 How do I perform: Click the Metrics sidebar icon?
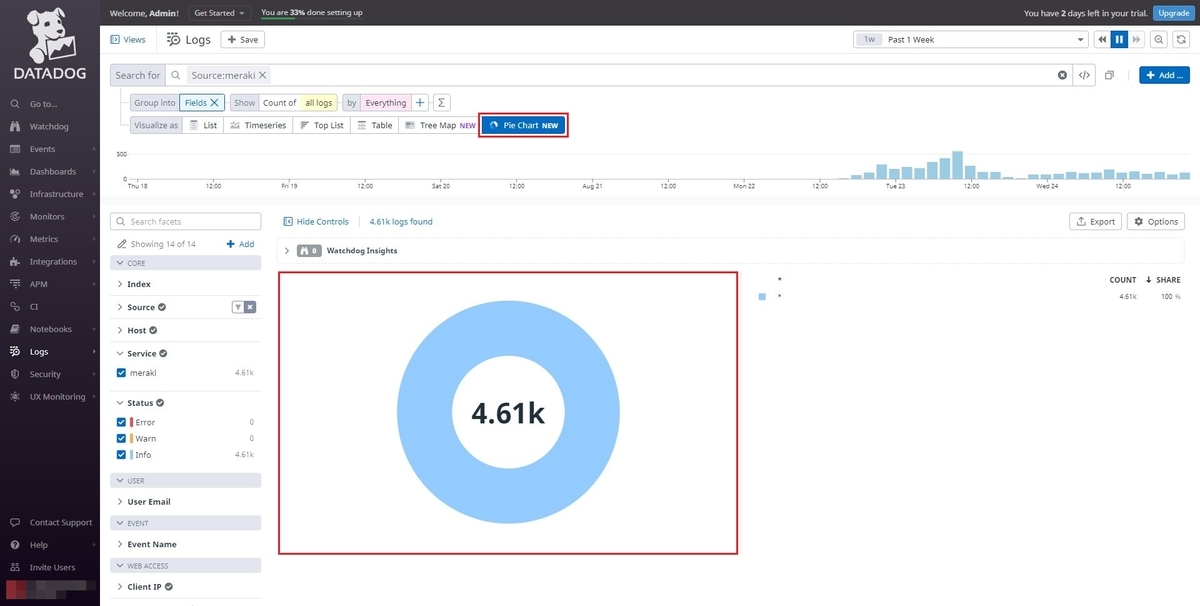(x=15, y=239)
